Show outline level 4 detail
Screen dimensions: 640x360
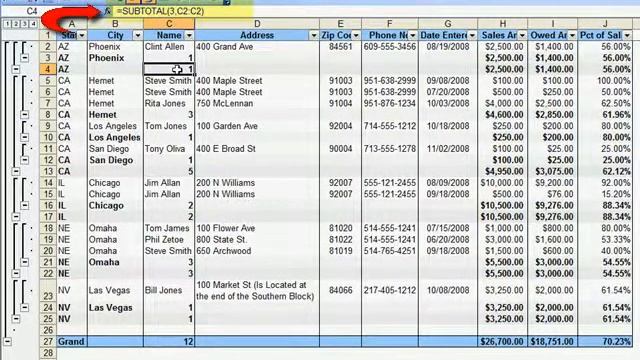click(33, 24)
